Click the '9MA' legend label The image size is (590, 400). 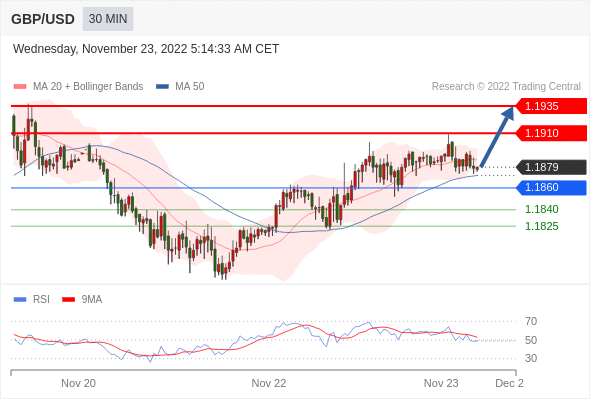tap(92, 300)
